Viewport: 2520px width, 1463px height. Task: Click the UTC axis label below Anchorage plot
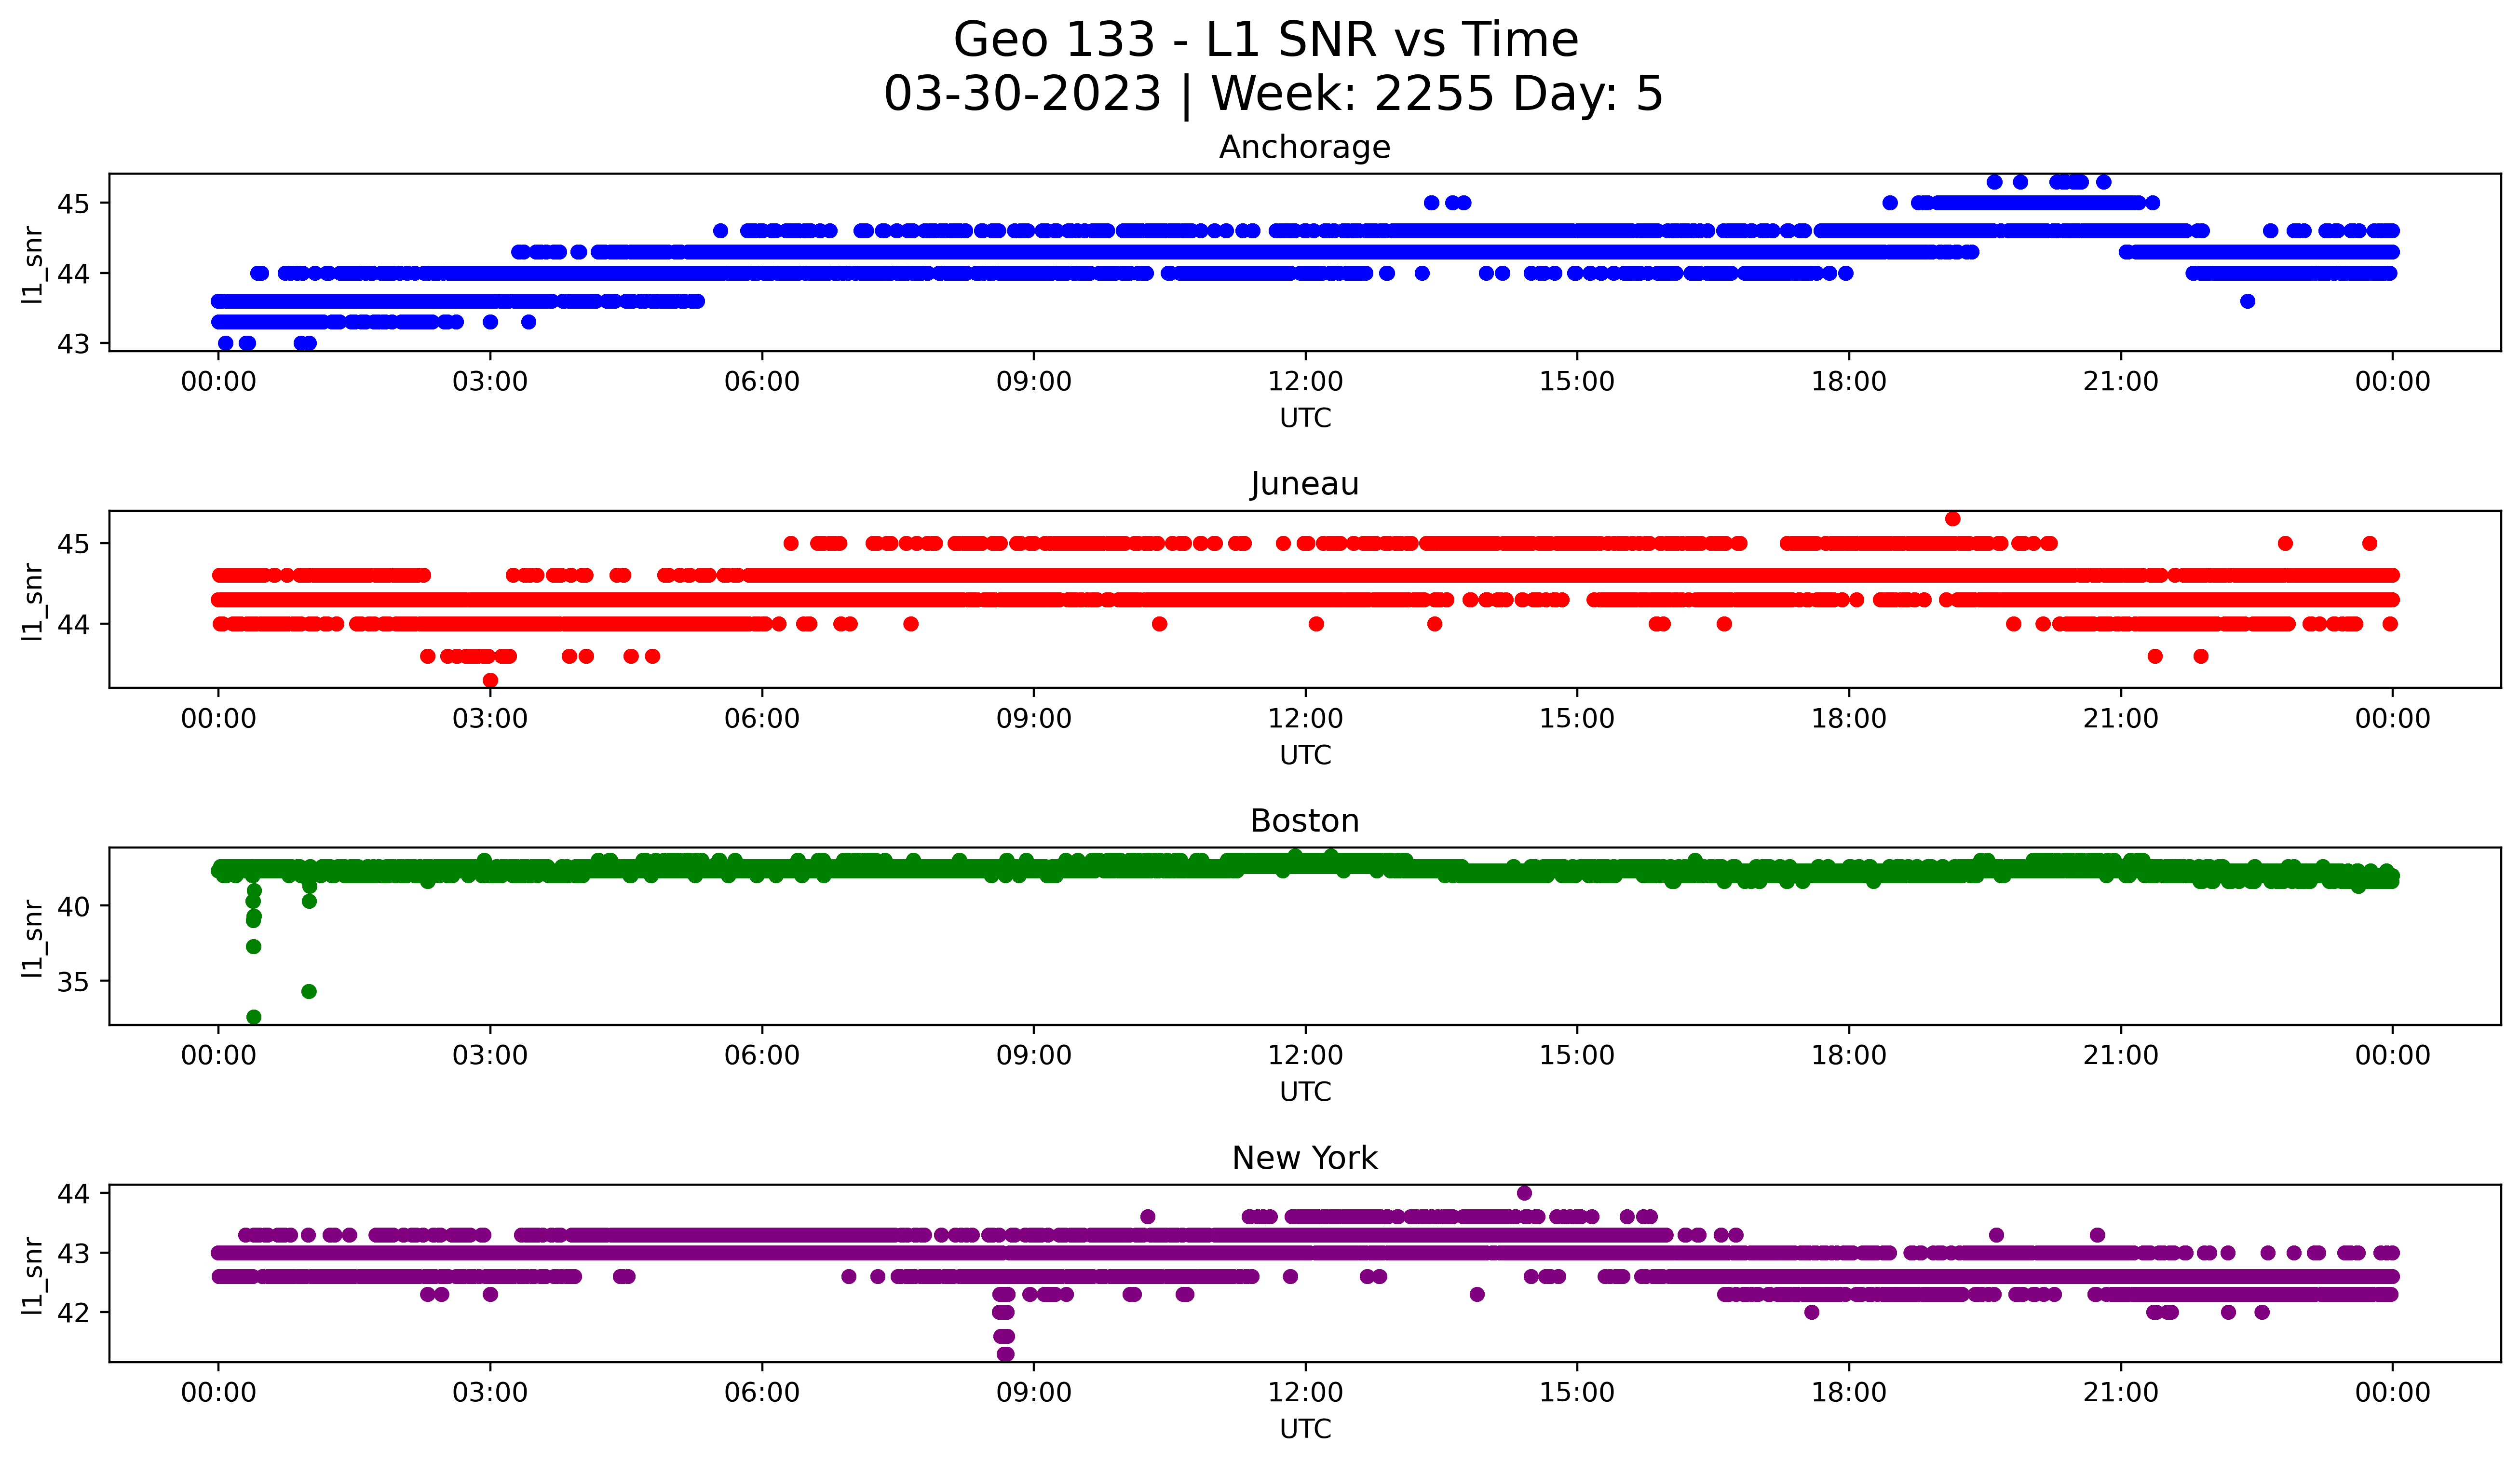(1305, 418)
